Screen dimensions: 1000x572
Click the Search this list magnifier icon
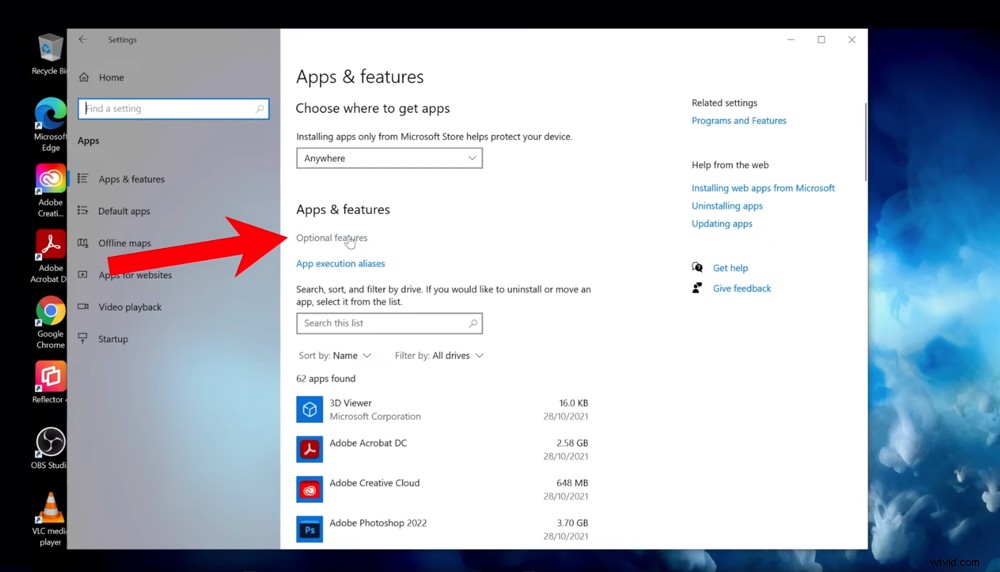[473, 323]
